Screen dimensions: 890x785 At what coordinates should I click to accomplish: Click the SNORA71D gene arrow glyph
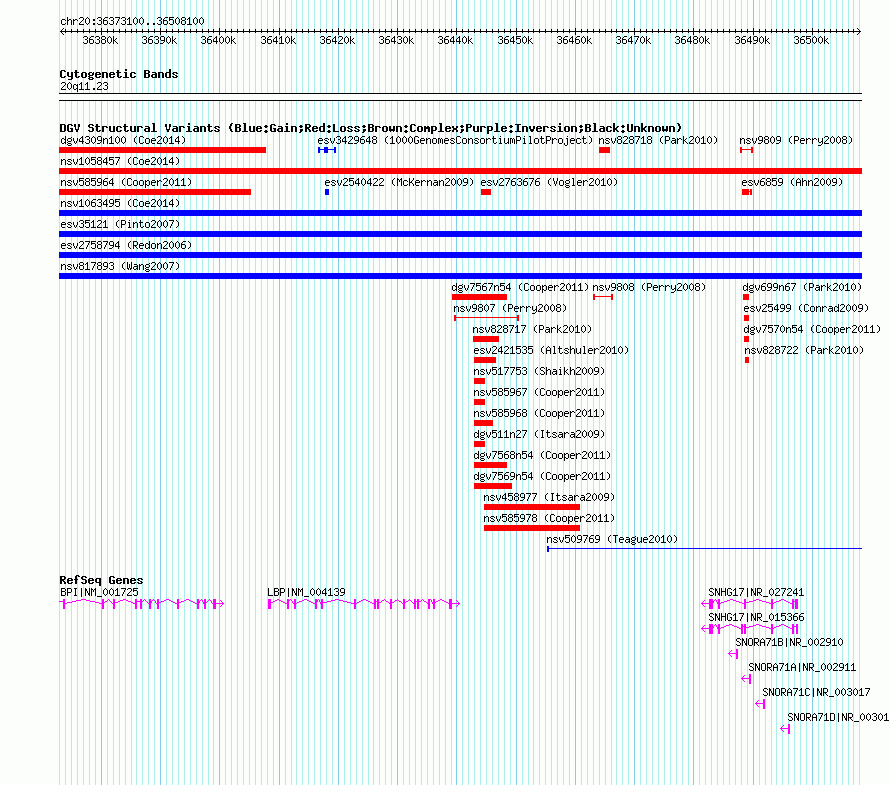[786, 729]
